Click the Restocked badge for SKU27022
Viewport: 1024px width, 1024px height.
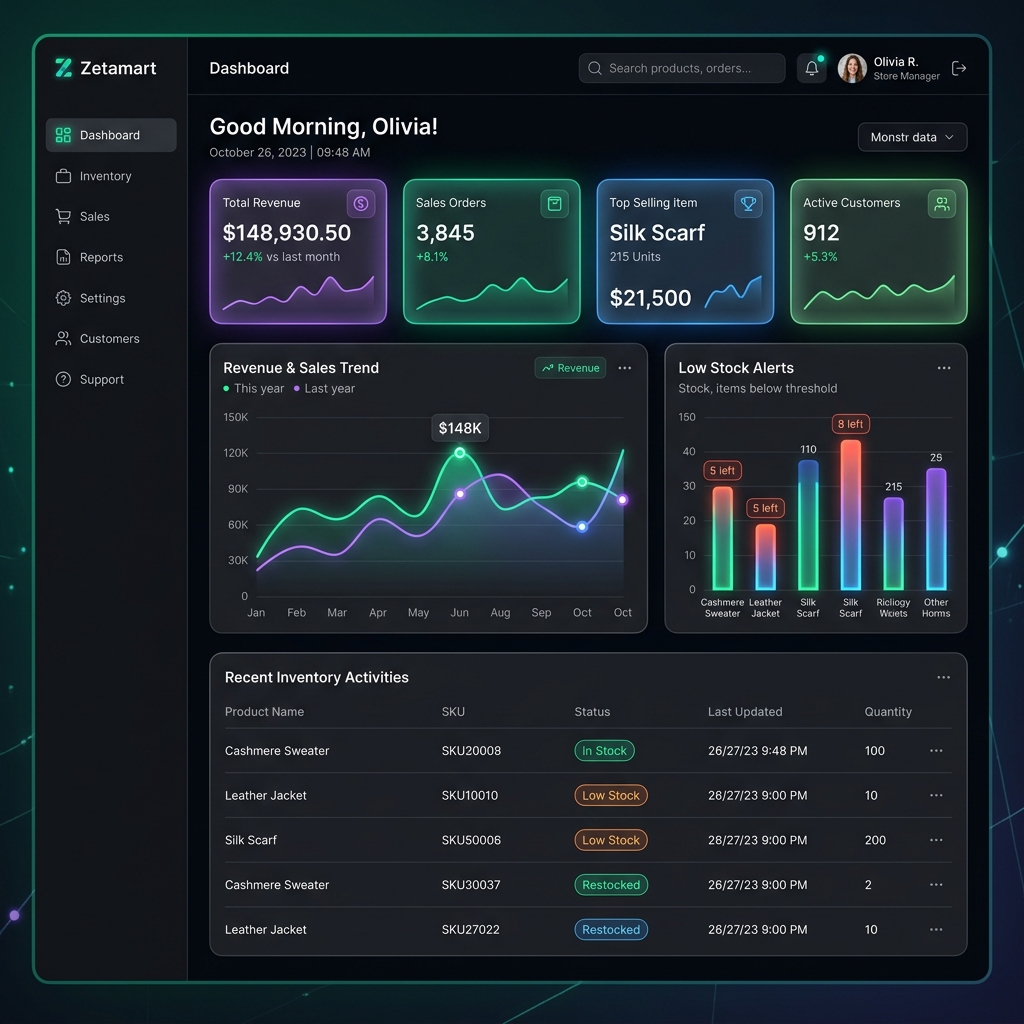[x=611, y=929]
